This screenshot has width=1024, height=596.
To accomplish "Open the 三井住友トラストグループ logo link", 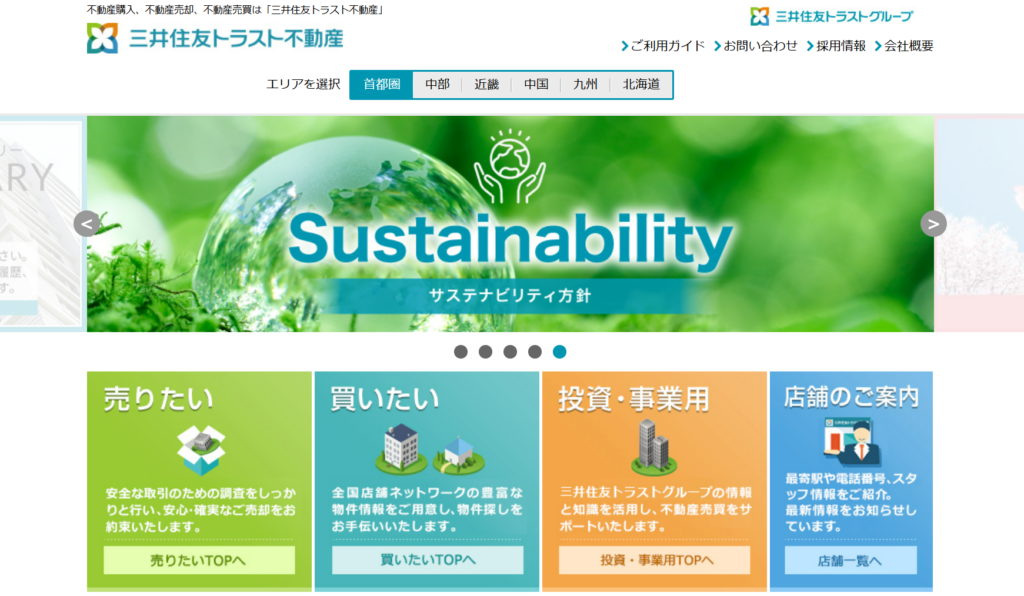I will tap(831, 16).
